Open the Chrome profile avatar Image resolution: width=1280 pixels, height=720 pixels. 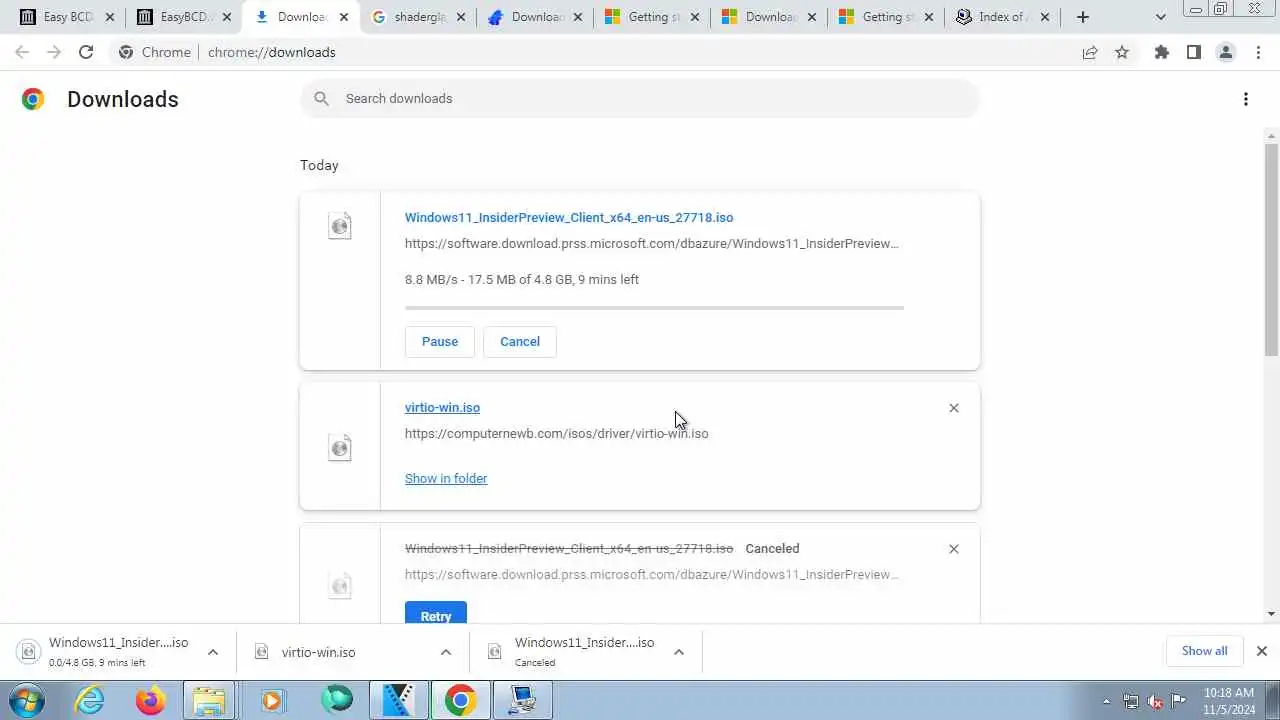(x=1226, y=52)
